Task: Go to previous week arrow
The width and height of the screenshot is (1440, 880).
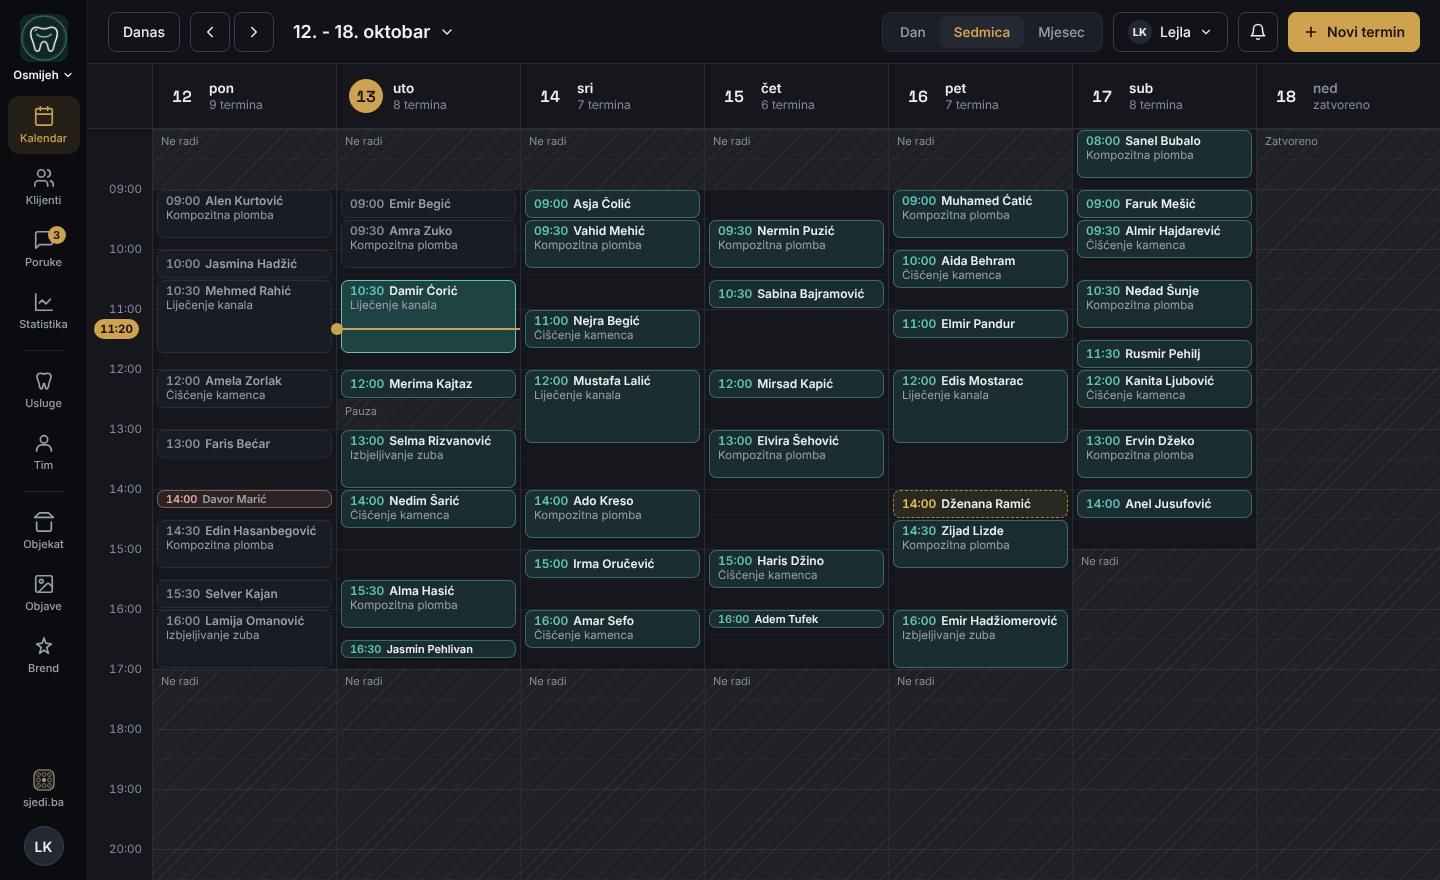Action: click(x=210, y=32)
